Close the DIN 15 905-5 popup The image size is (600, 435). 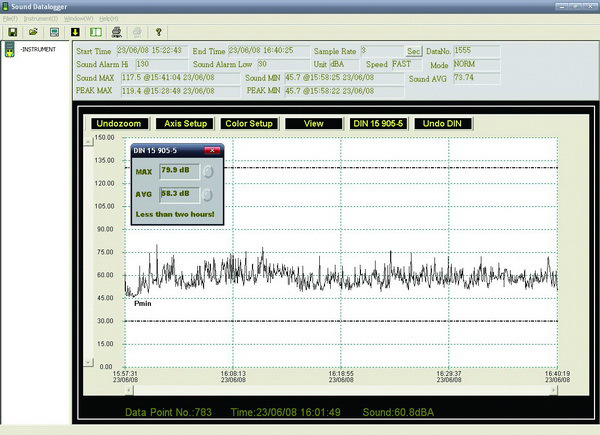point(211,150)
